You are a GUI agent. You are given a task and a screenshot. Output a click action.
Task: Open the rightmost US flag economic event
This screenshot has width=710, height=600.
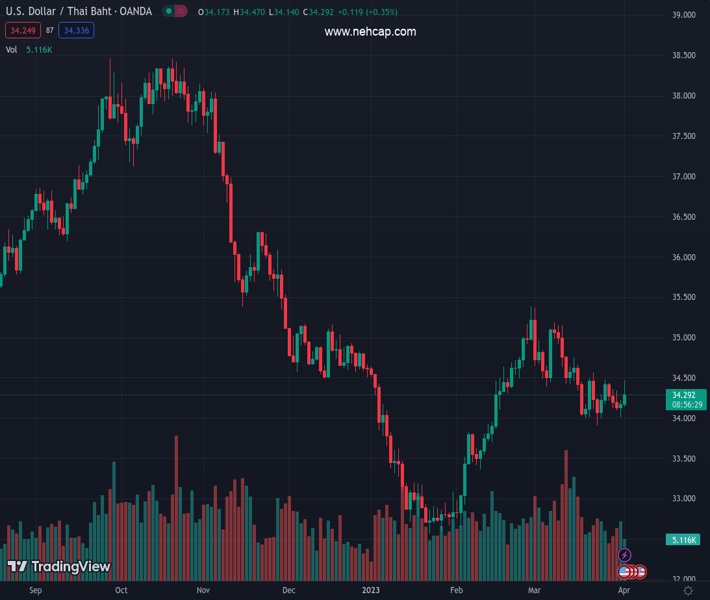641,572
